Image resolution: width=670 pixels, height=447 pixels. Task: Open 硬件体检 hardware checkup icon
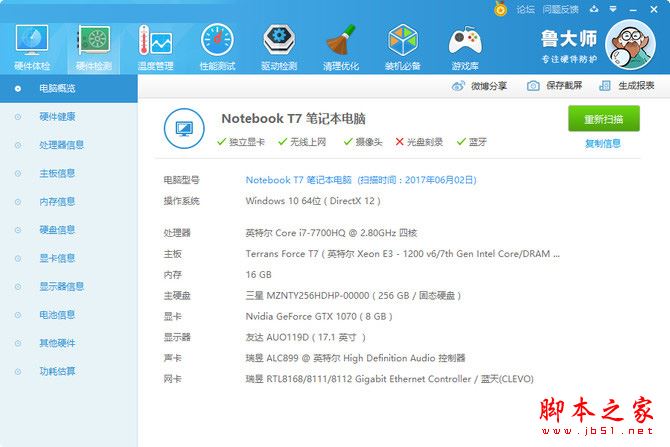coord(32,47)
